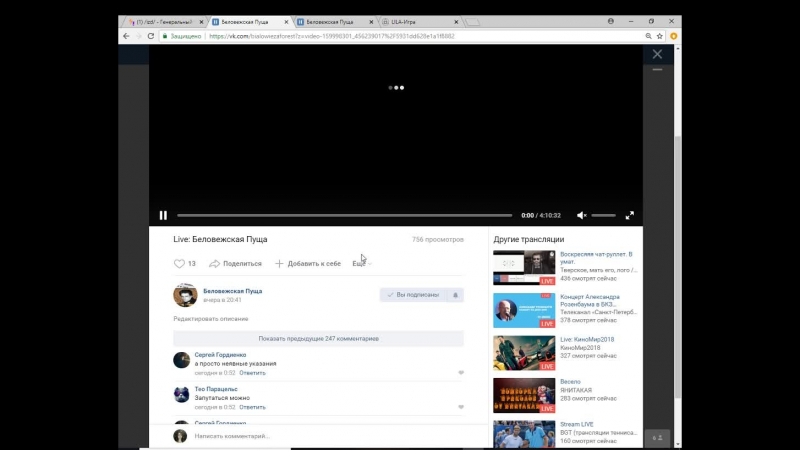Toggle Вы подписаны subscription button

(413, 295)
